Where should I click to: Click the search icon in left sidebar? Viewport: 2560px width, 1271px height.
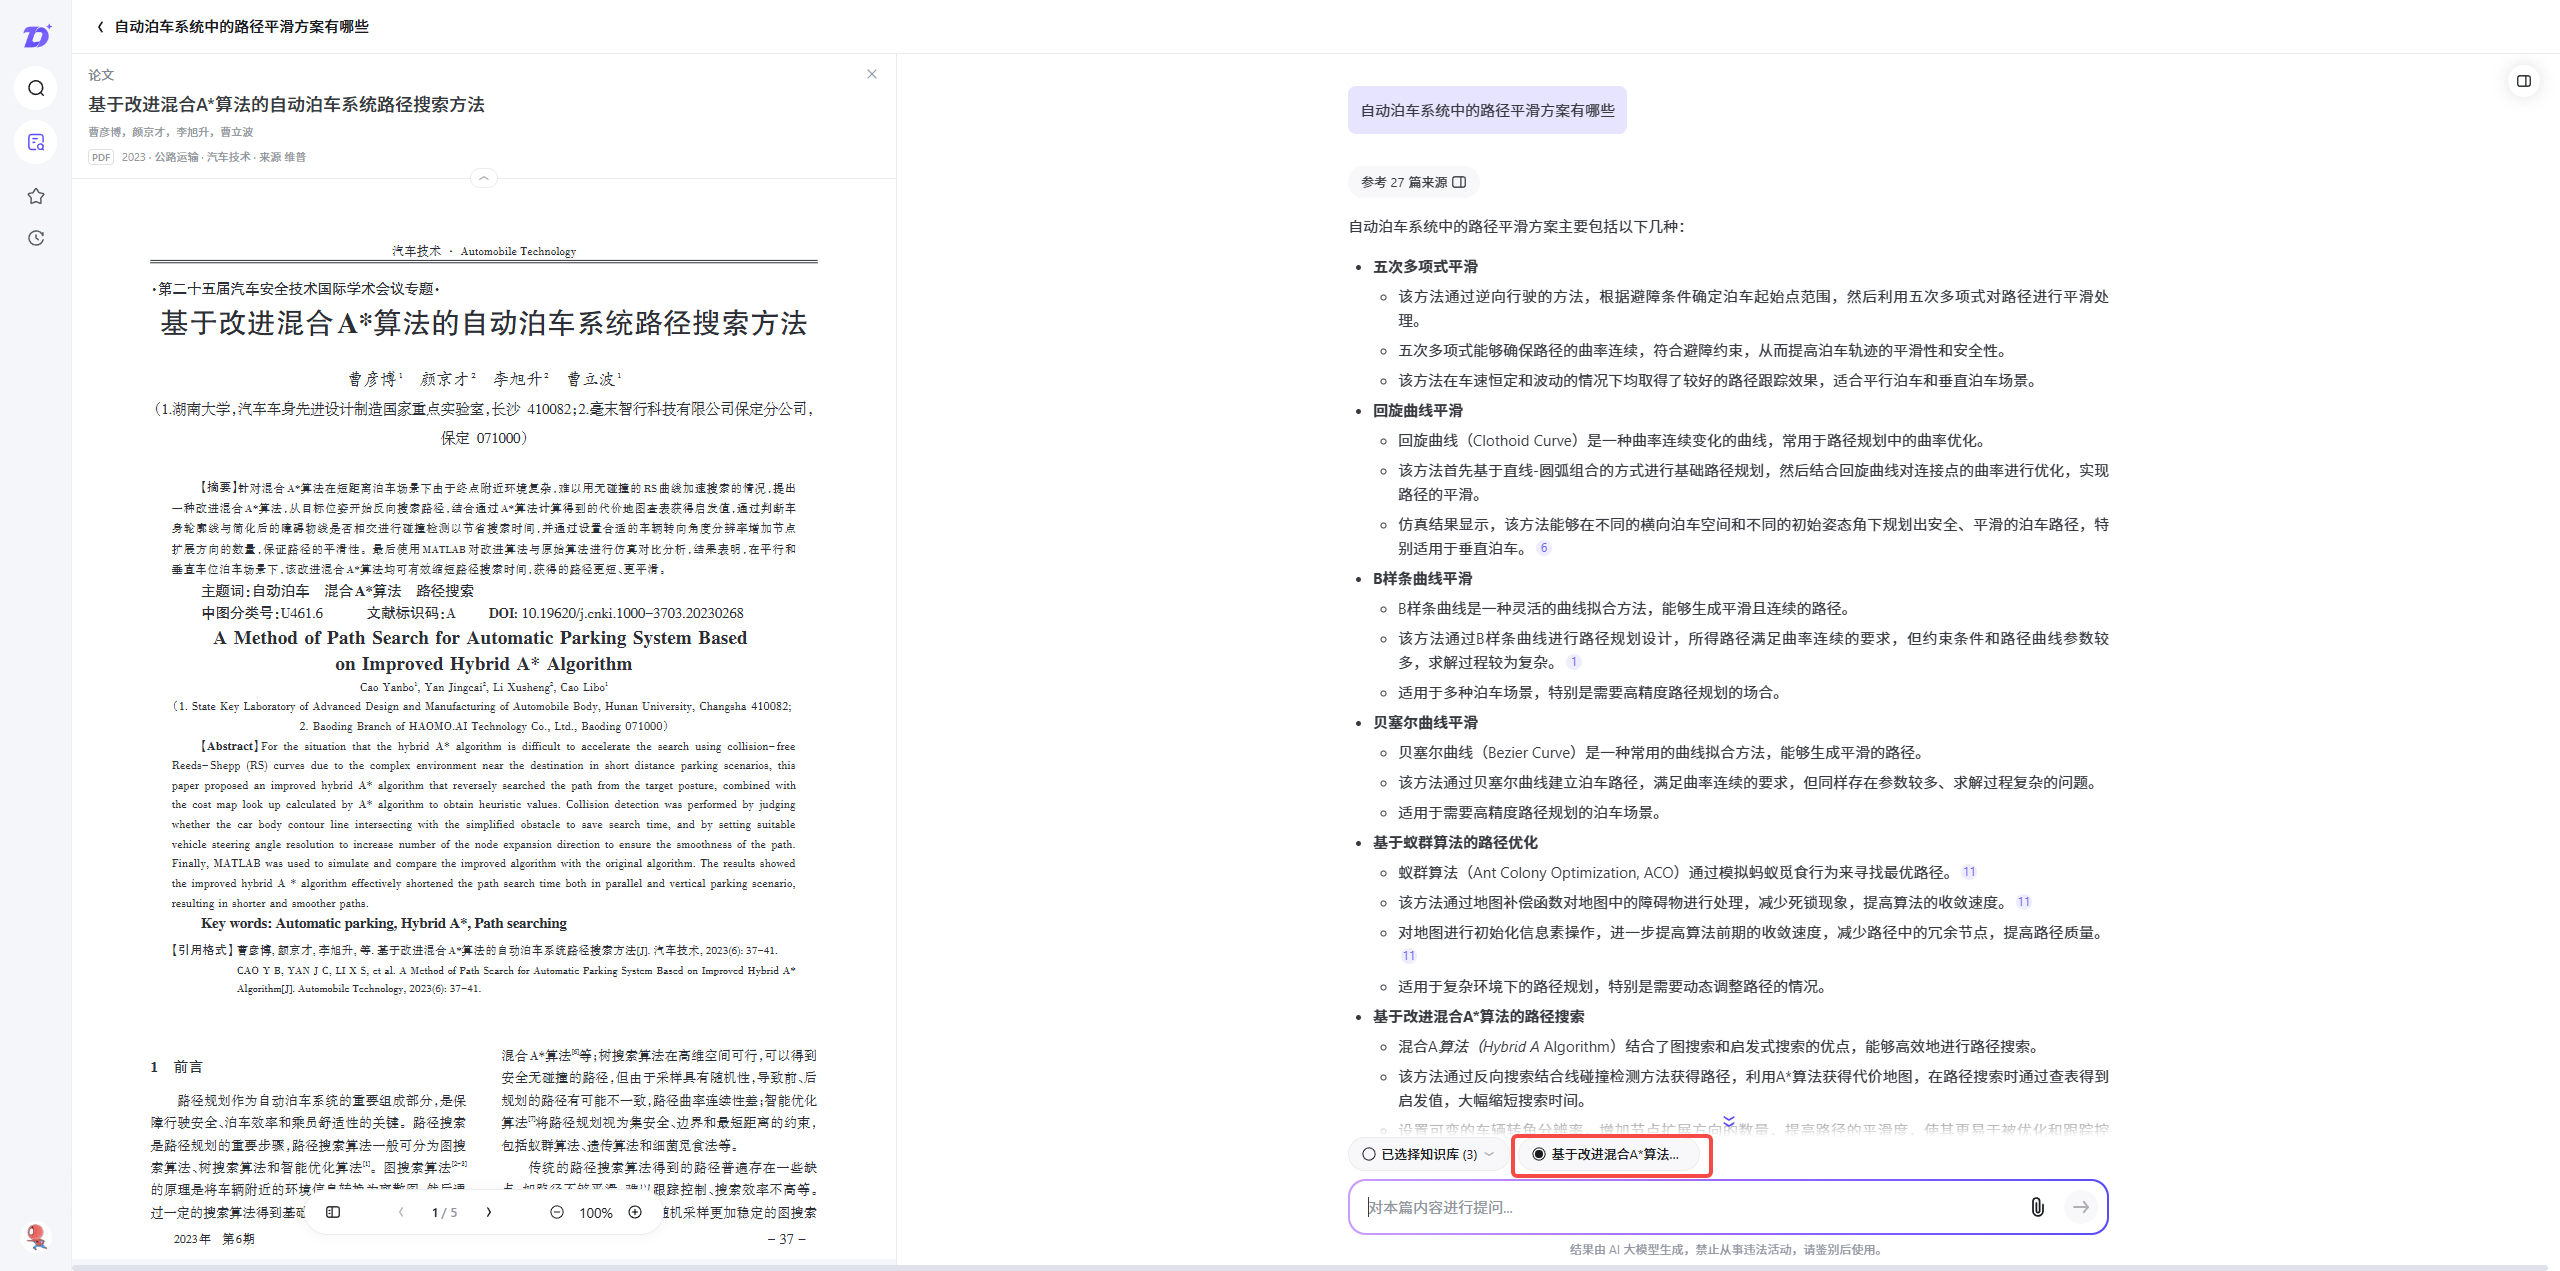pos(36,88)
